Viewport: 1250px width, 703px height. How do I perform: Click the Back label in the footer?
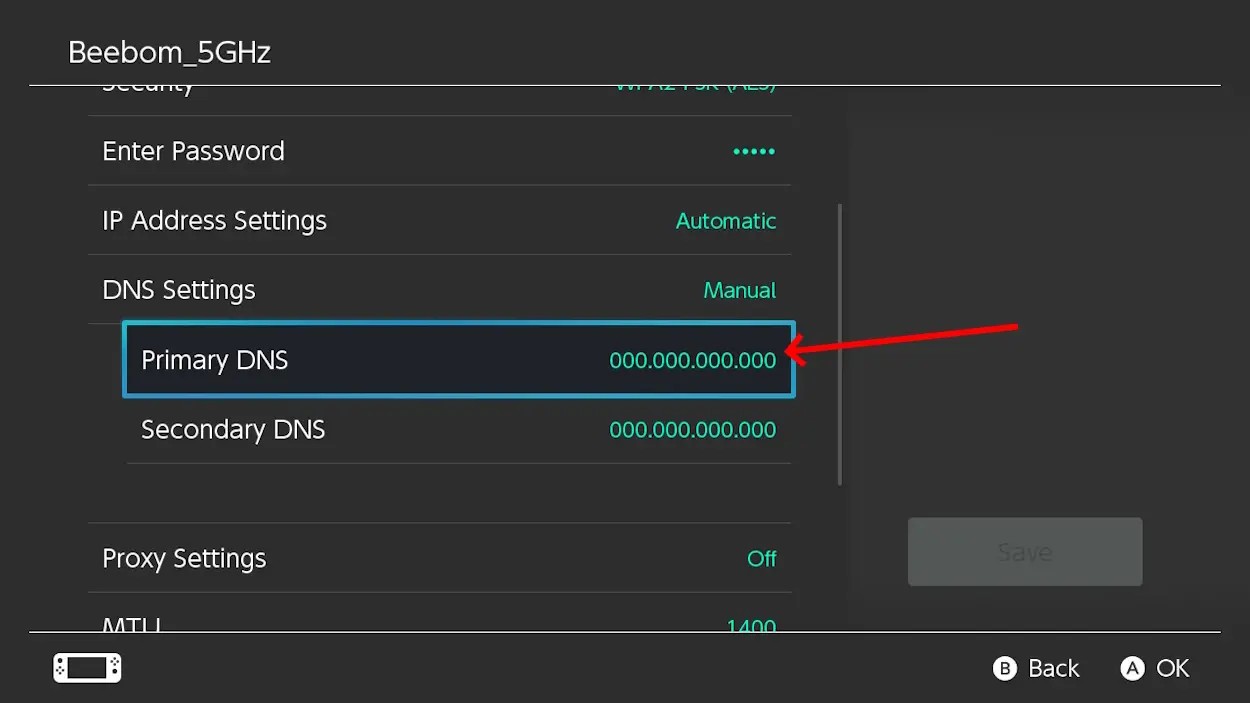tap(1053, 668)
